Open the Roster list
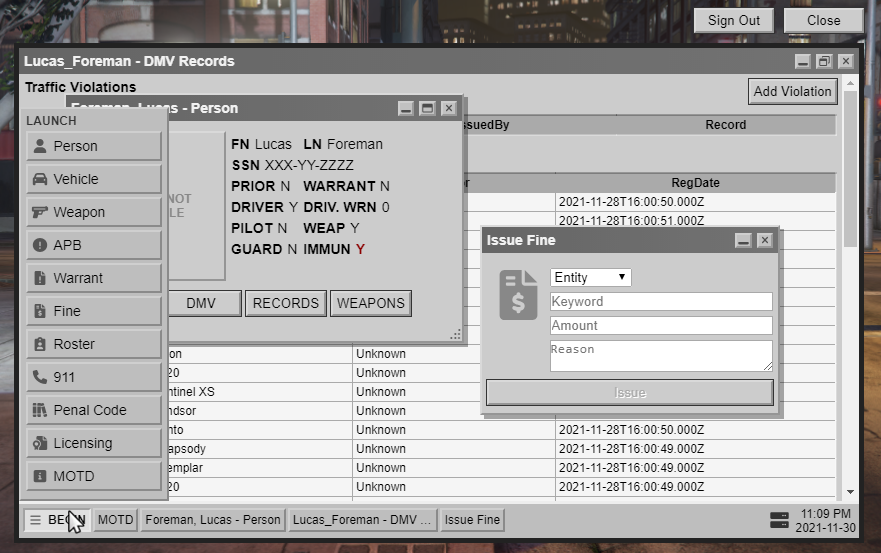 pyautogui.click(x=94, y=344)
